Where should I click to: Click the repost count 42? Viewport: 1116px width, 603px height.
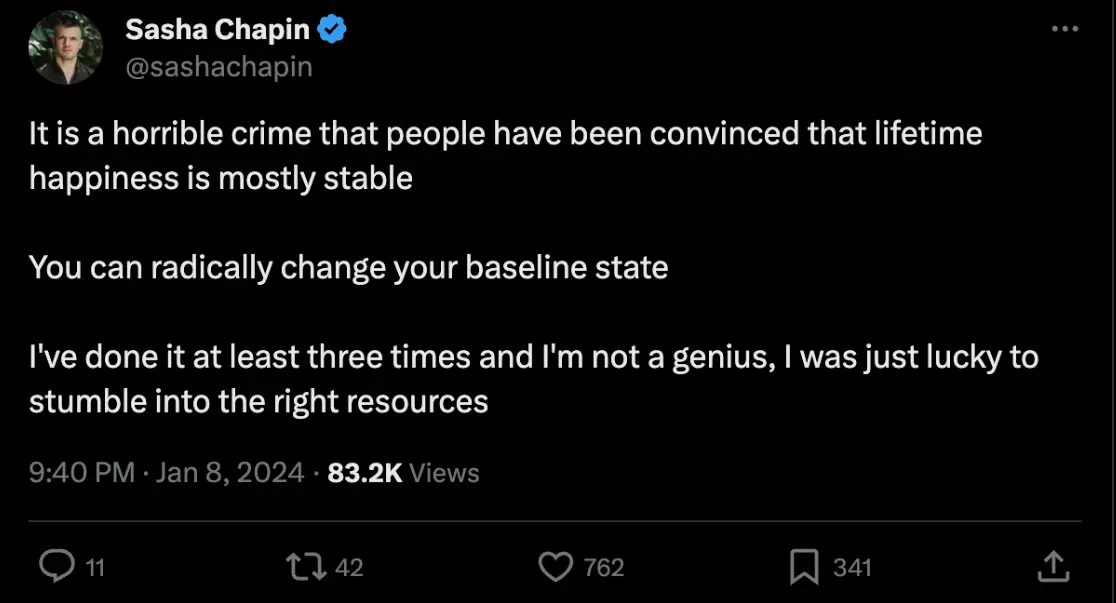[x=347, y=568]
